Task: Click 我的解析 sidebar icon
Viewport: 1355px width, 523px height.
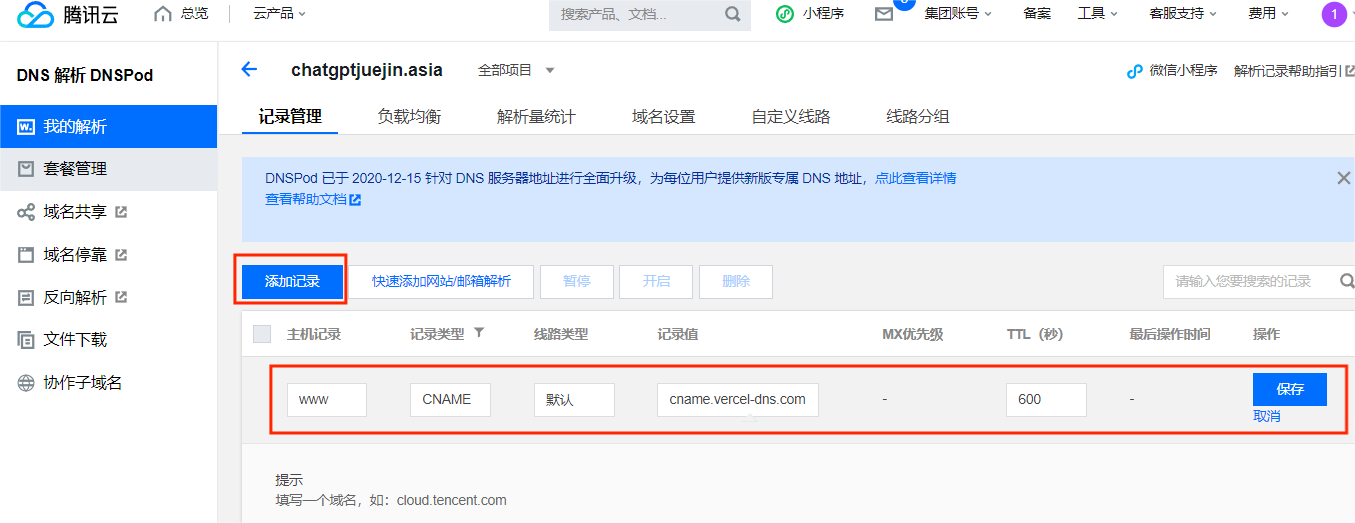Action: (26, 127)
